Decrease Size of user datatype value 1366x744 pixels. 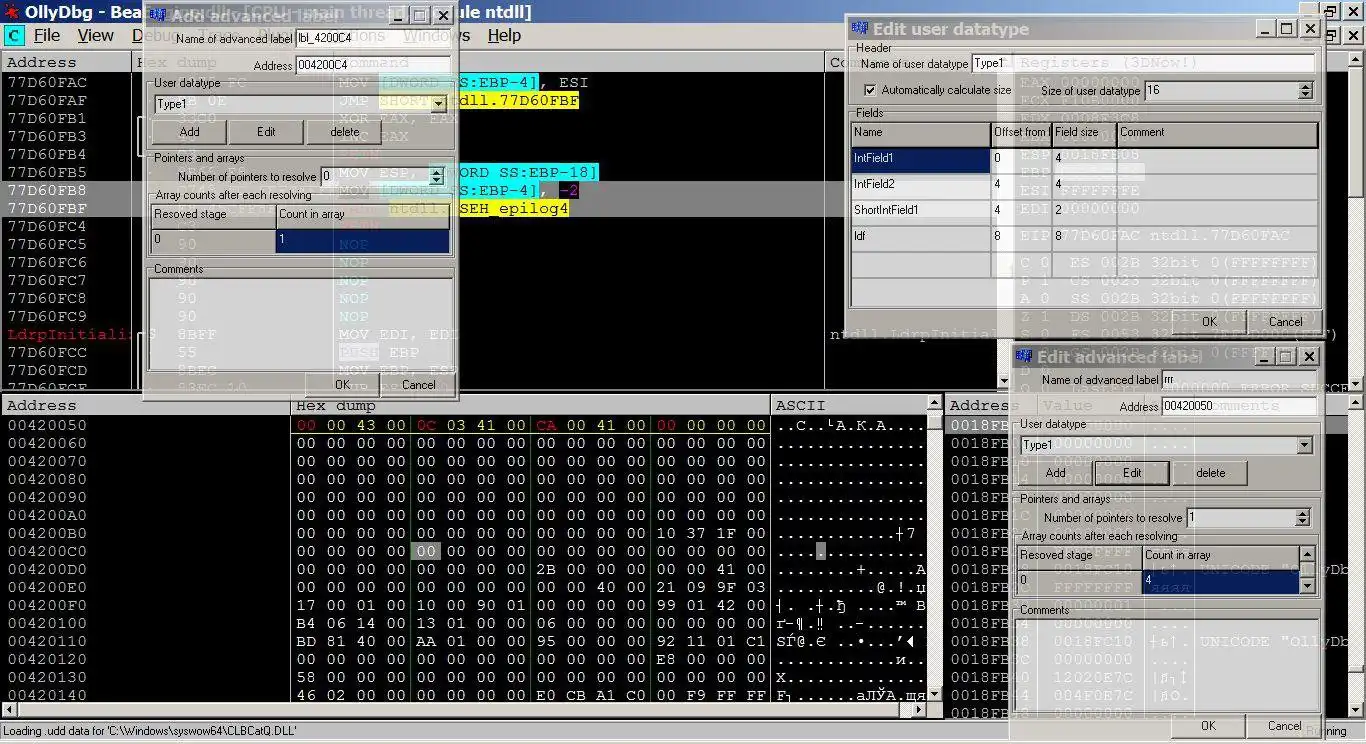click(x=1305, y=95)
